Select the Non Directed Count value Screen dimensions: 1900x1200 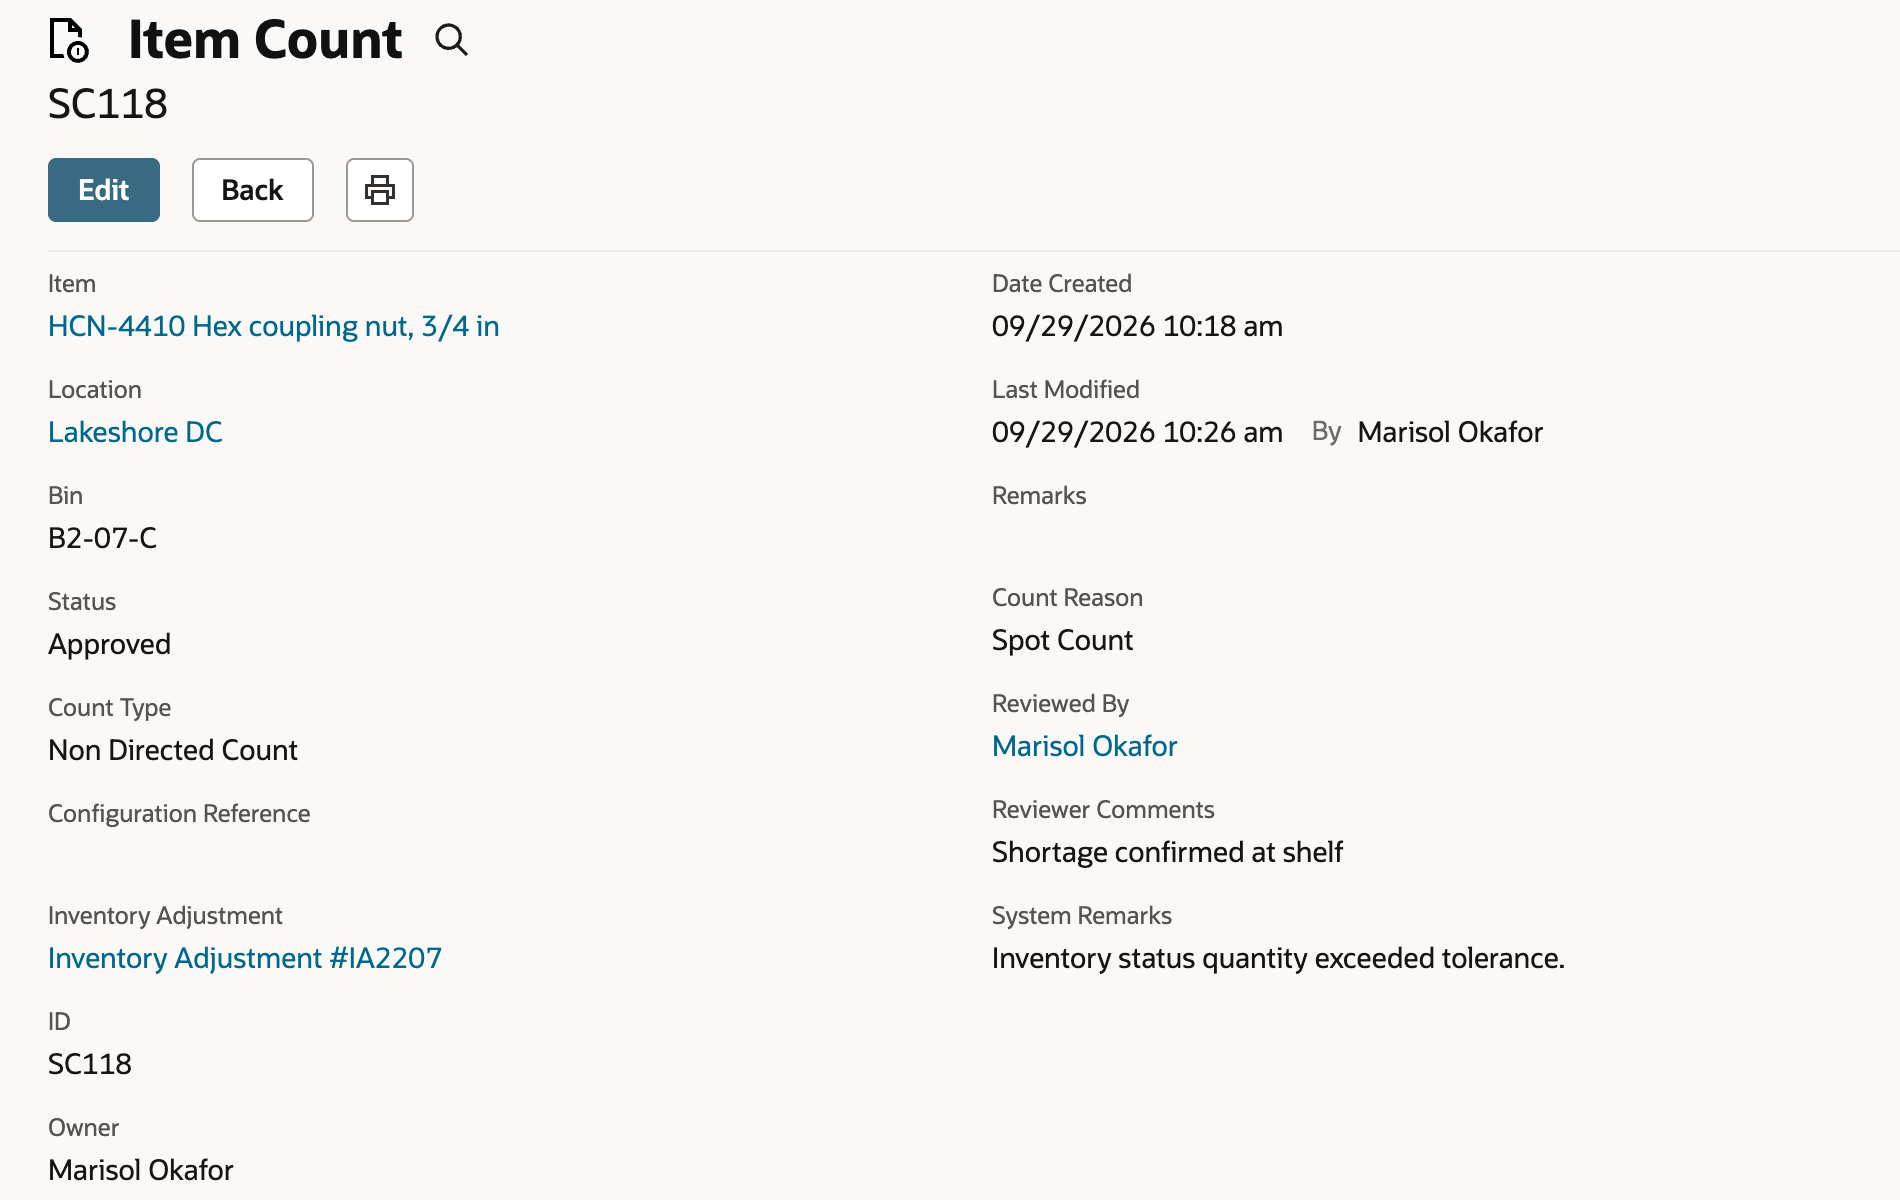173,750
